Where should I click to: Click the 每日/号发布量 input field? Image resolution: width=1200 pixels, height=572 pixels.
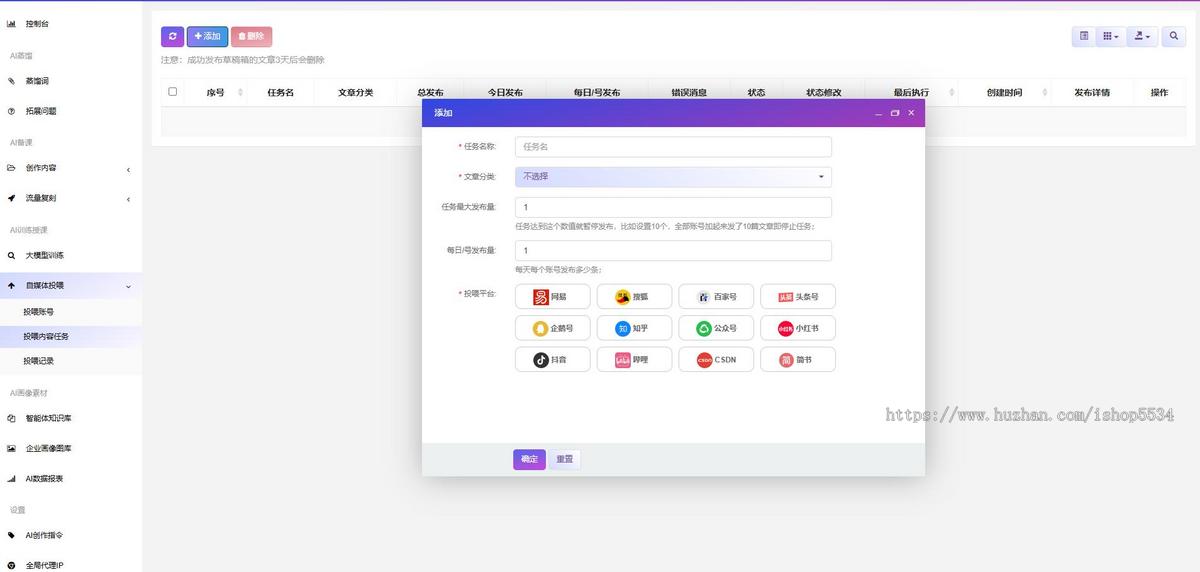tap(673, 250)
